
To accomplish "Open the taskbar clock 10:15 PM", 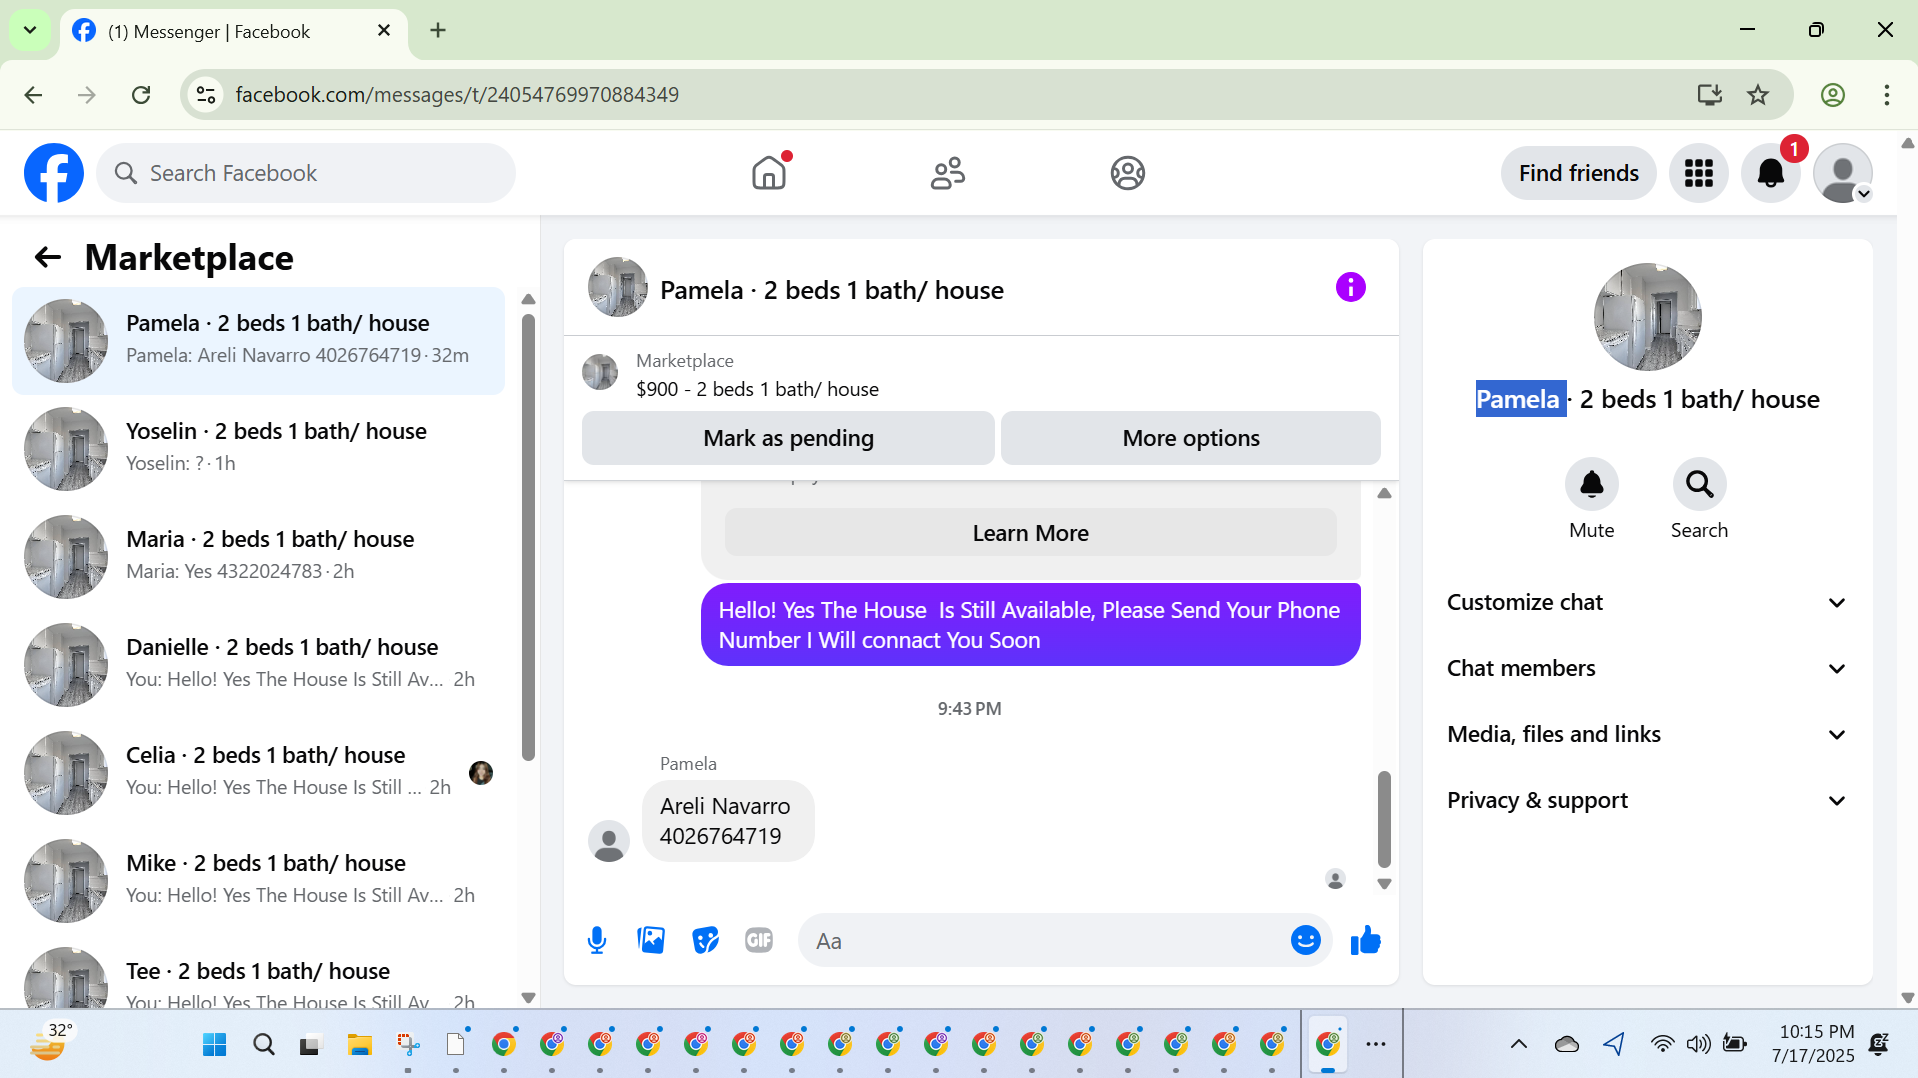I will (x=1812, y=1044).
